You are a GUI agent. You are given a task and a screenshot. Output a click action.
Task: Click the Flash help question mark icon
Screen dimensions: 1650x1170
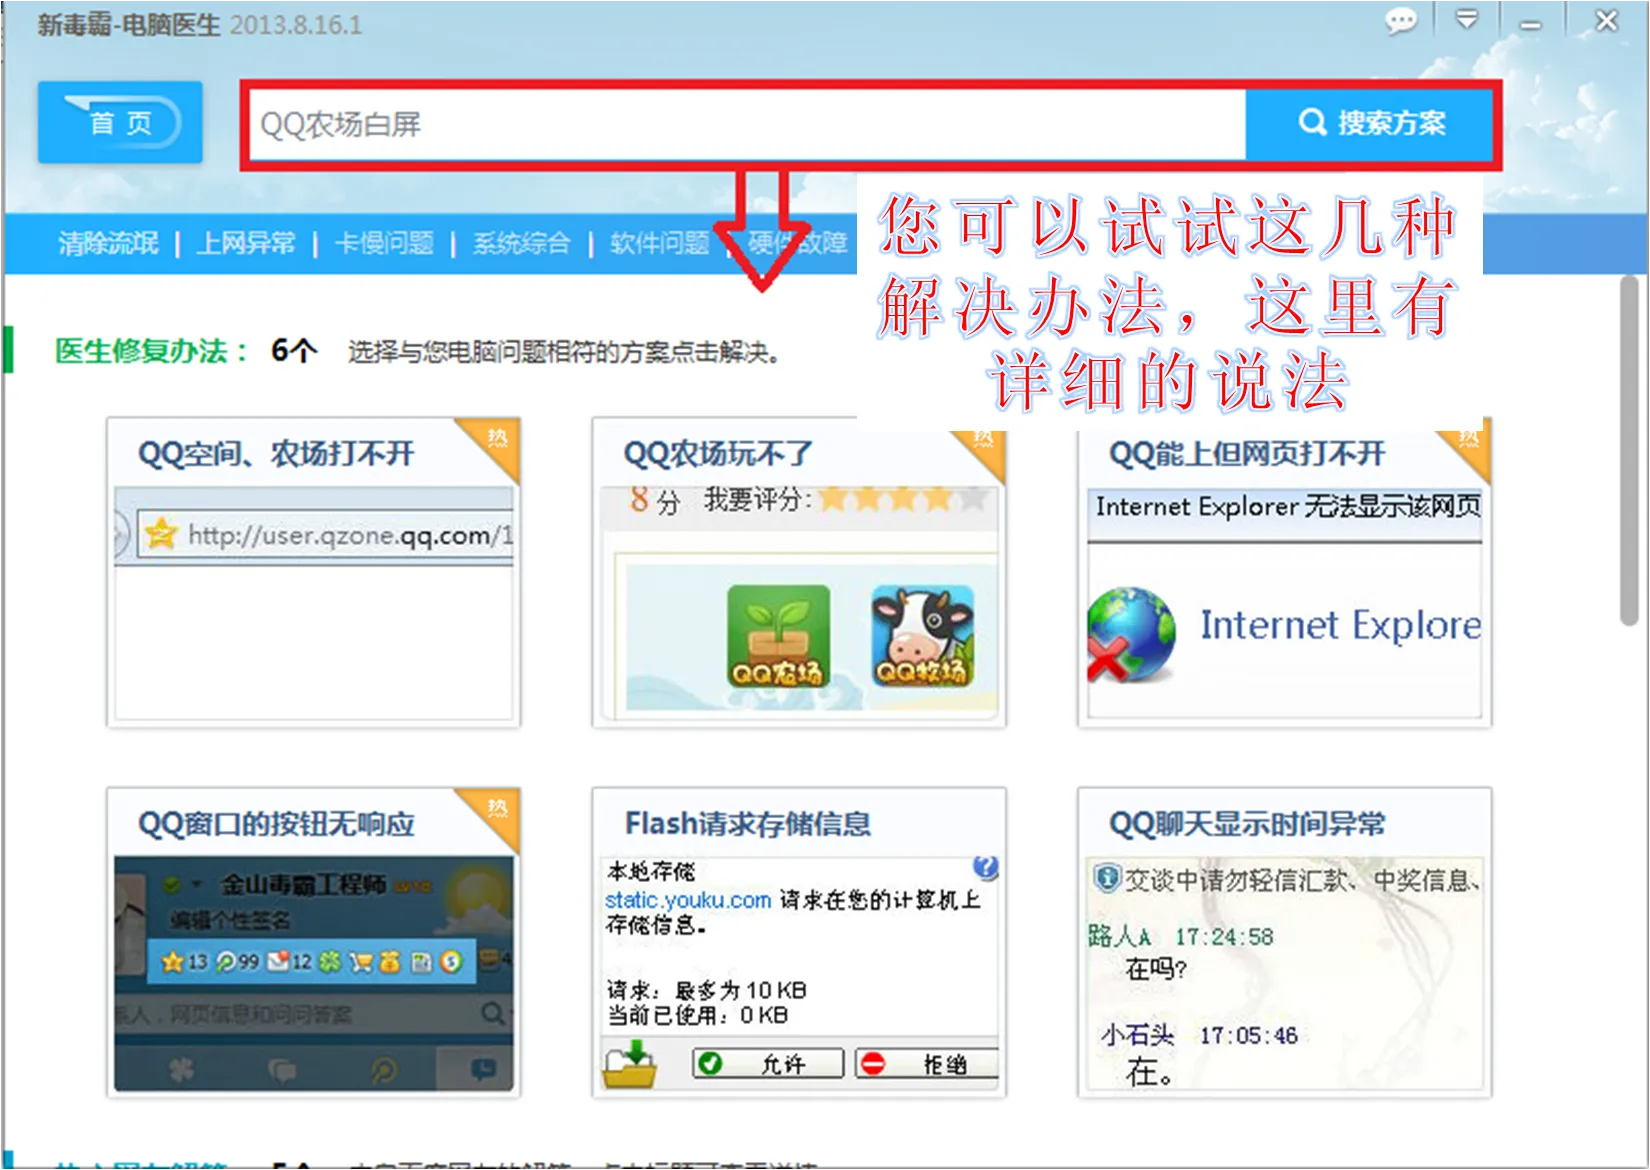tap(985, 868)
